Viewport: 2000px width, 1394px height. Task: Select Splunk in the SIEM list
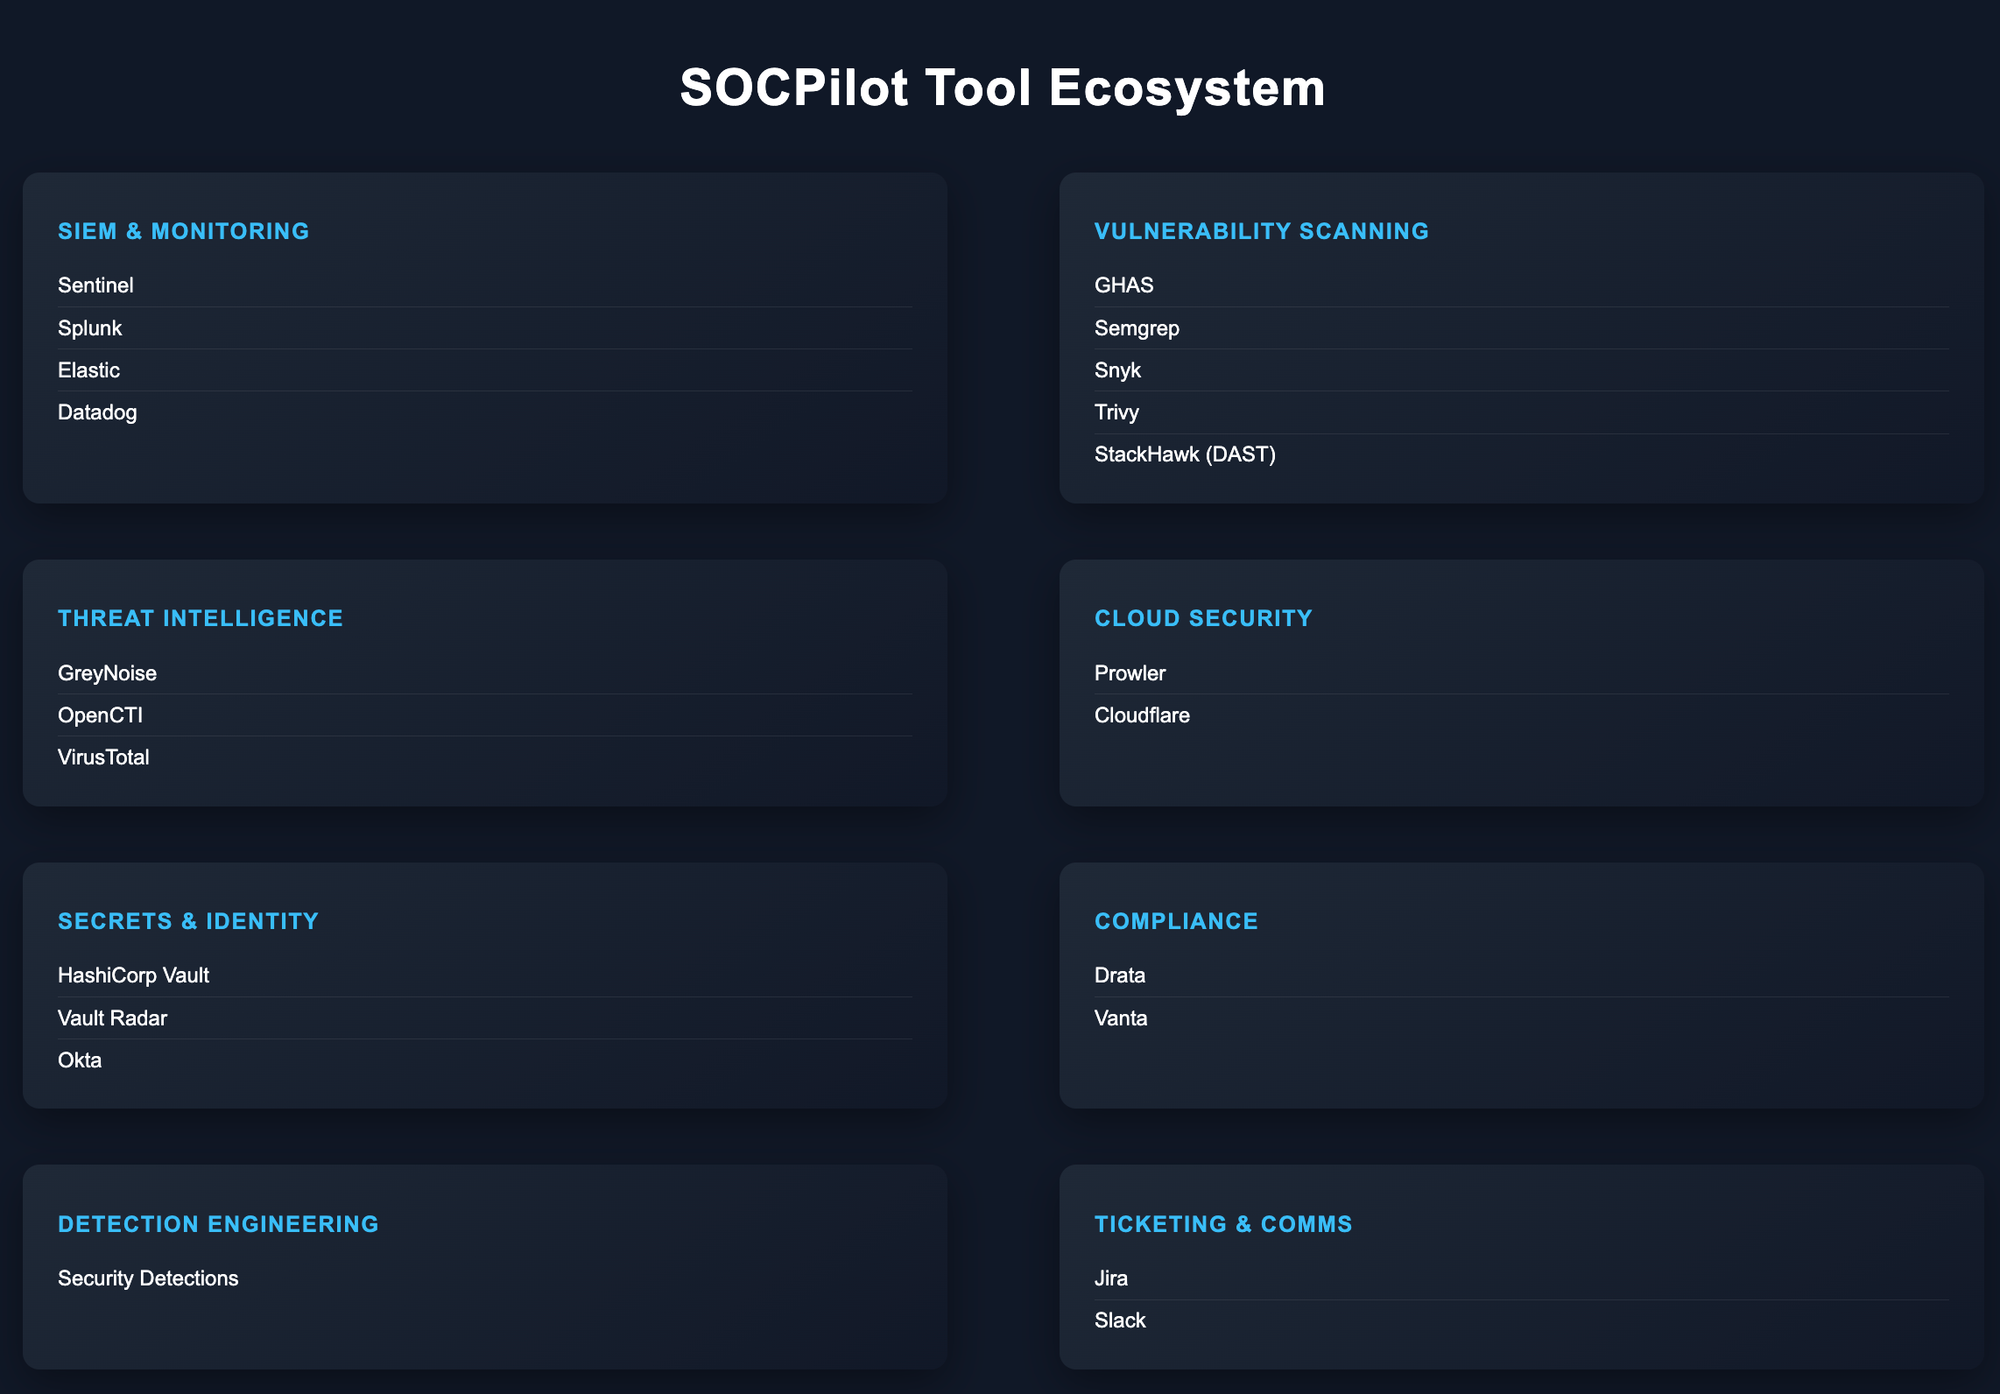[x=90, y=328]
